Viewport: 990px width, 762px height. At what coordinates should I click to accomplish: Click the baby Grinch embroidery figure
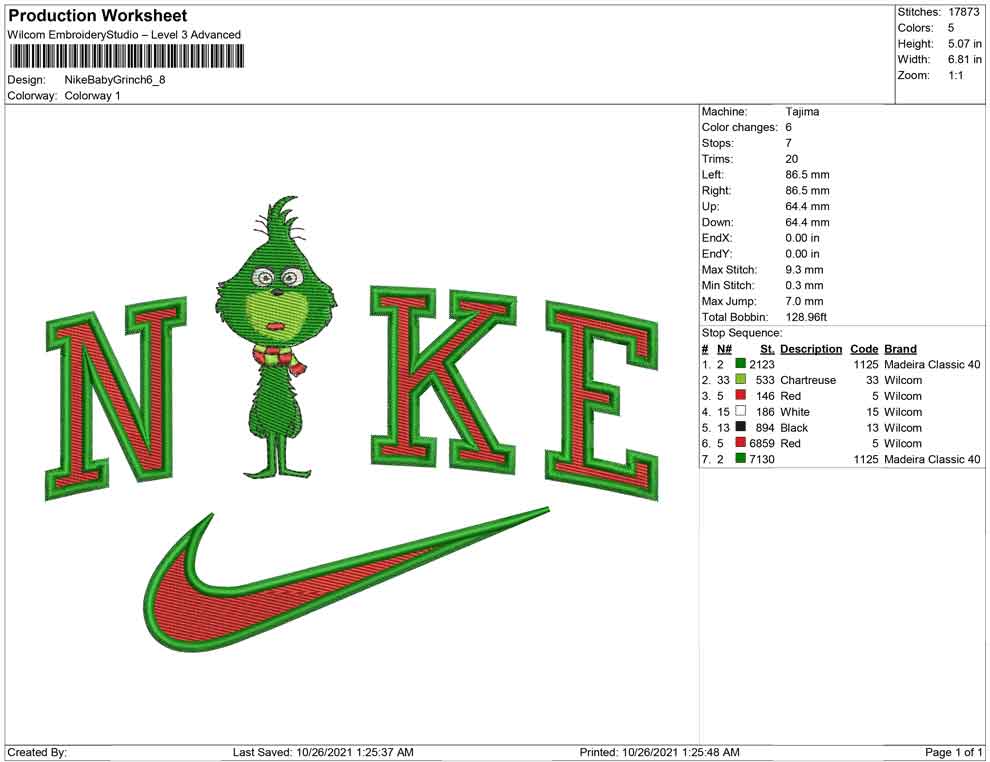coord(277,338)
